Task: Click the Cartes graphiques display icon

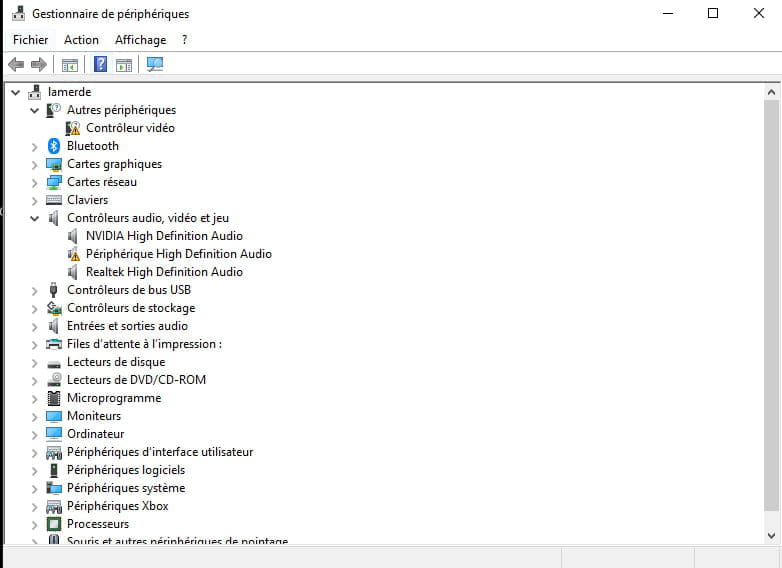Action: point(54,164)
